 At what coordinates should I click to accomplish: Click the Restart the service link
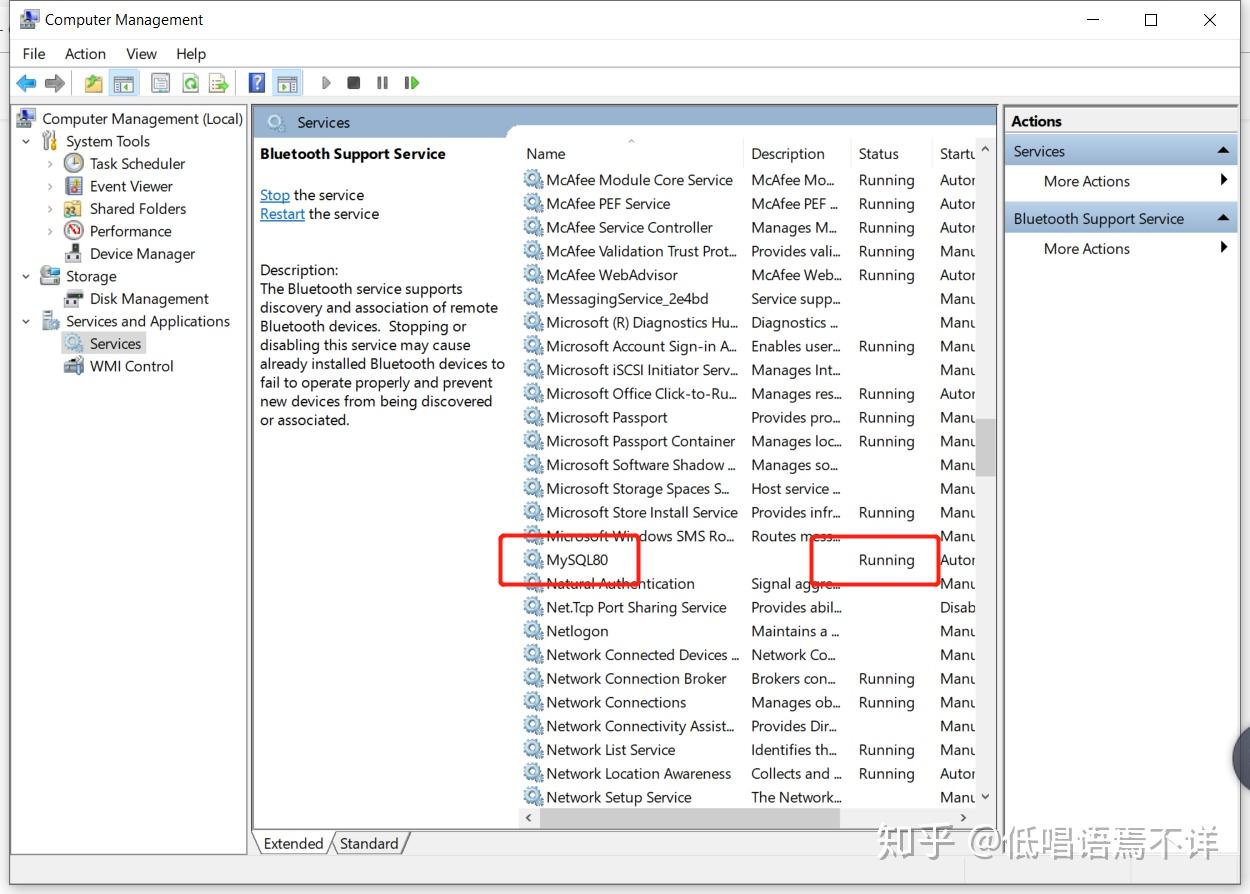(x=282, y=214)
